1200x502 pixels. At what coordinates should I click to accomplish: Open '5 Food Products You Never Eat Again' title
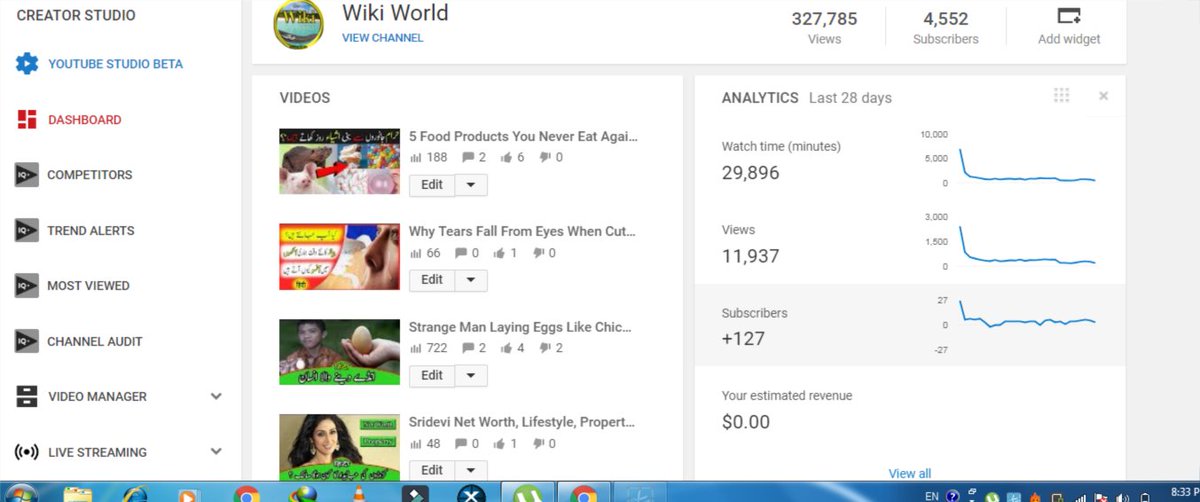point(523,136)
